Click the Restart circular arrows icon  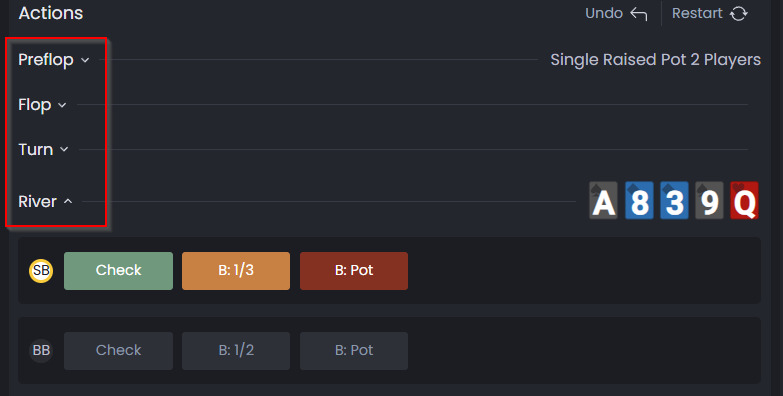click(739, 13)
